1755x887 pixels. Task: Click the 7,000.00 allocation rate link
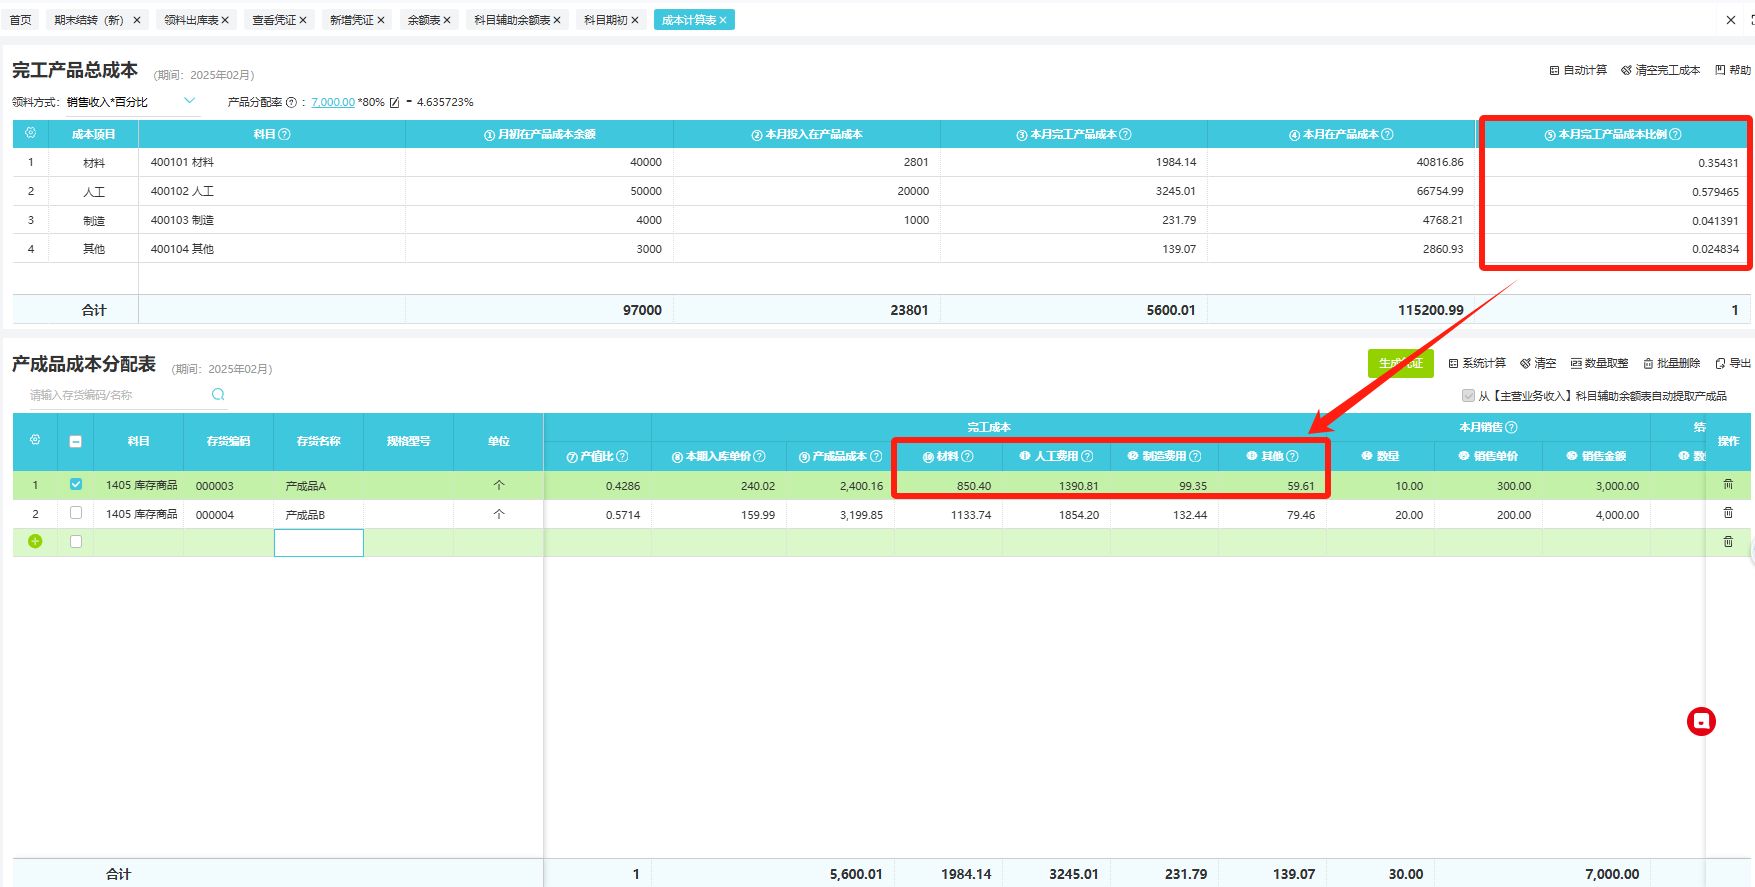tap(333, 103)
